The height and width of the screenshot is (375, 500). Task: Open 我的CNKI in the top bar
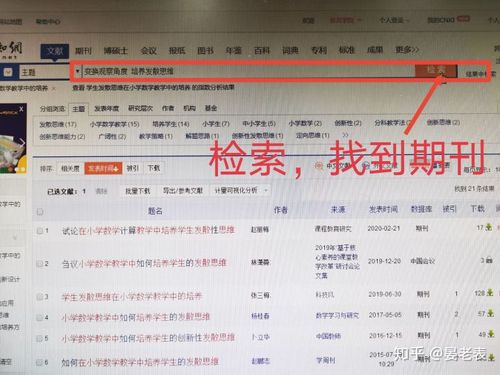[441, 20]
